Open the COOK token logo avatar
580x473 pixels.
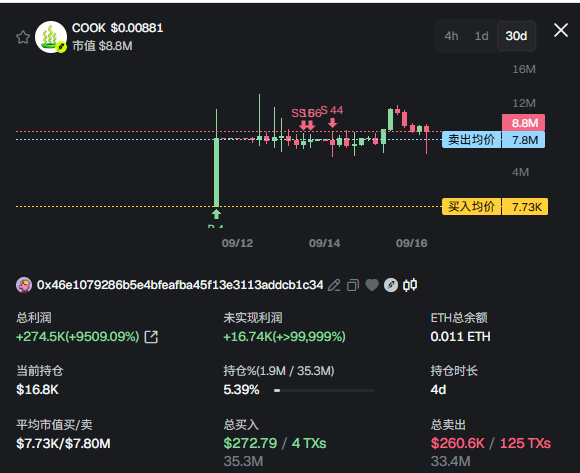click(51, 37)
